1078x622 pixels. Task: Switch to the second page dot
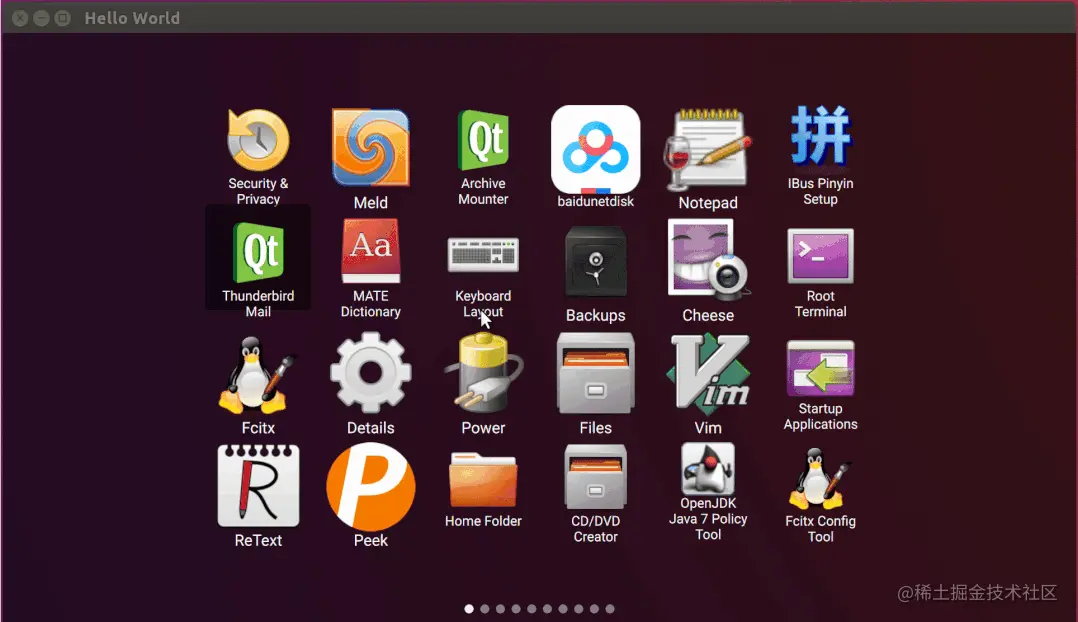pos(485,609)
